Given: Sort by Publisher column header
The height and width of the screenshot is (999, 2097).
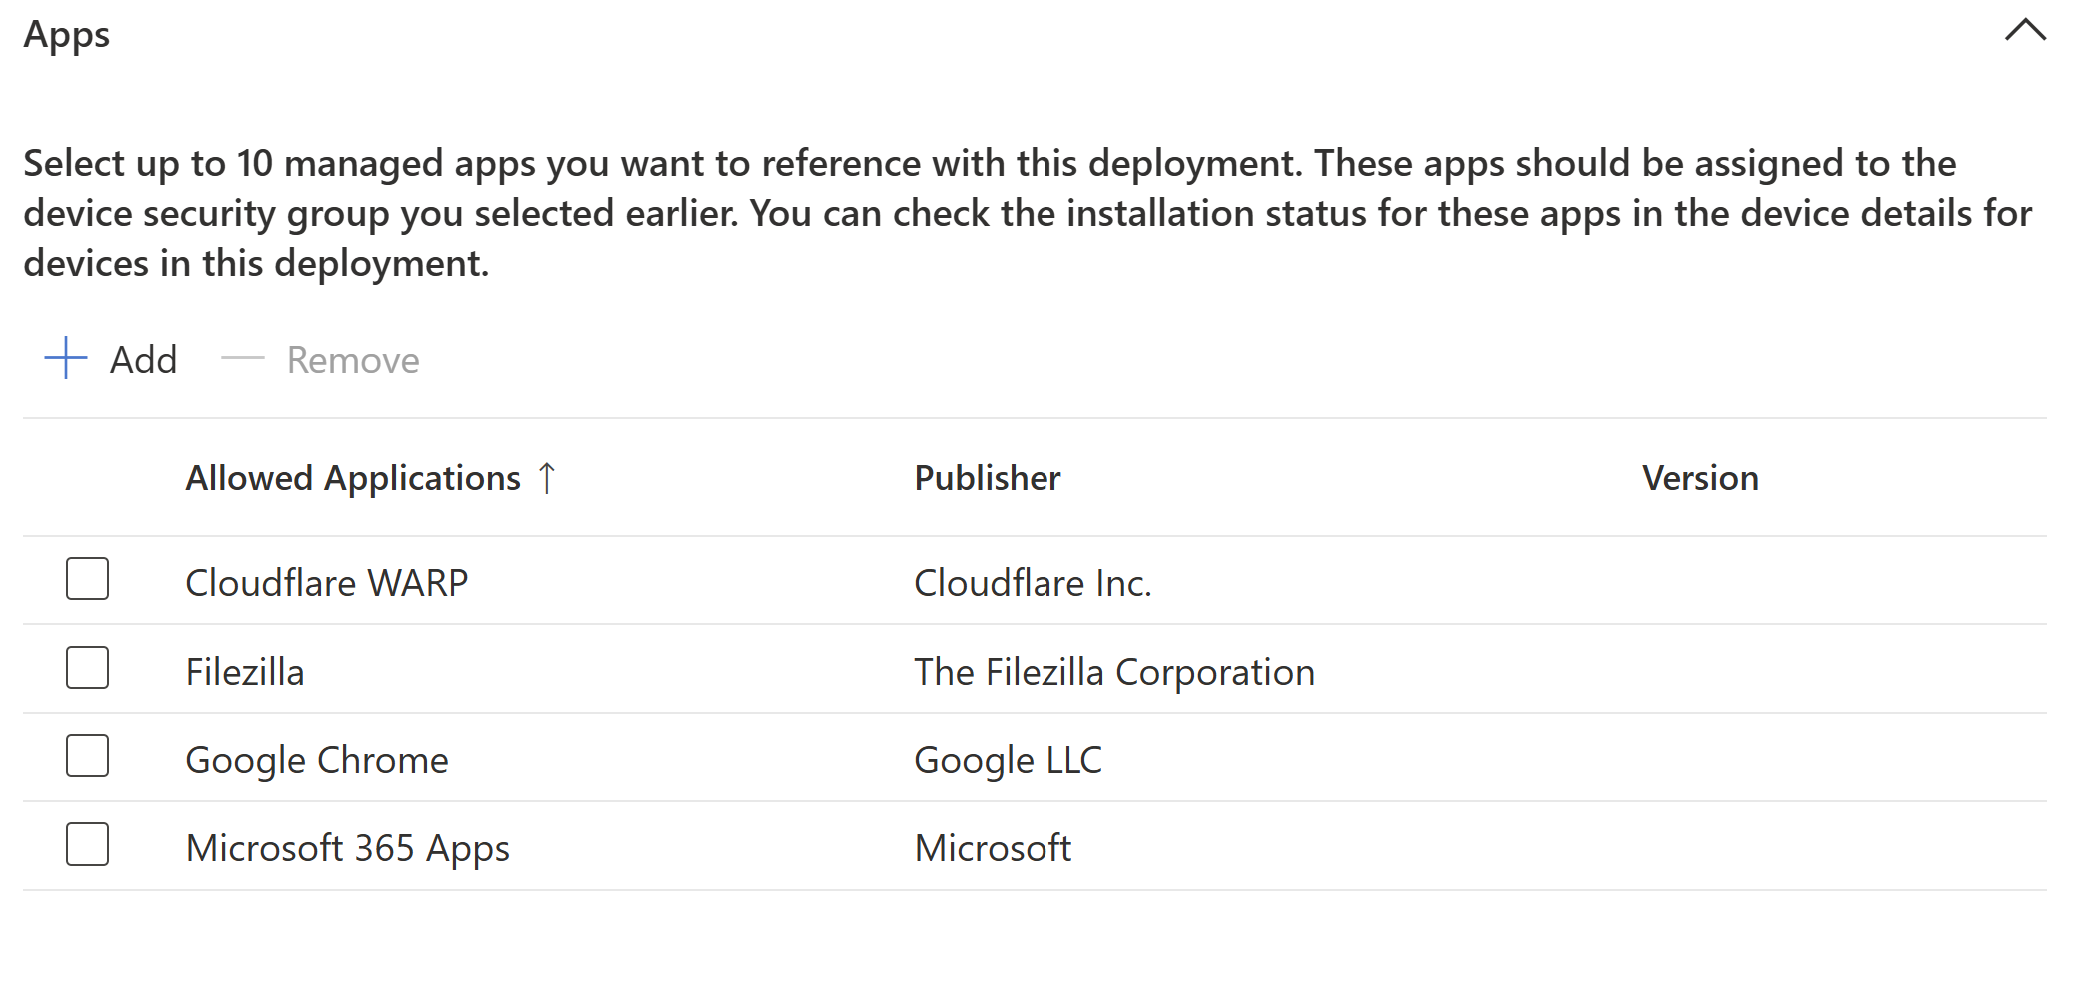Looking at the screenshot, I should click(987, 478).
